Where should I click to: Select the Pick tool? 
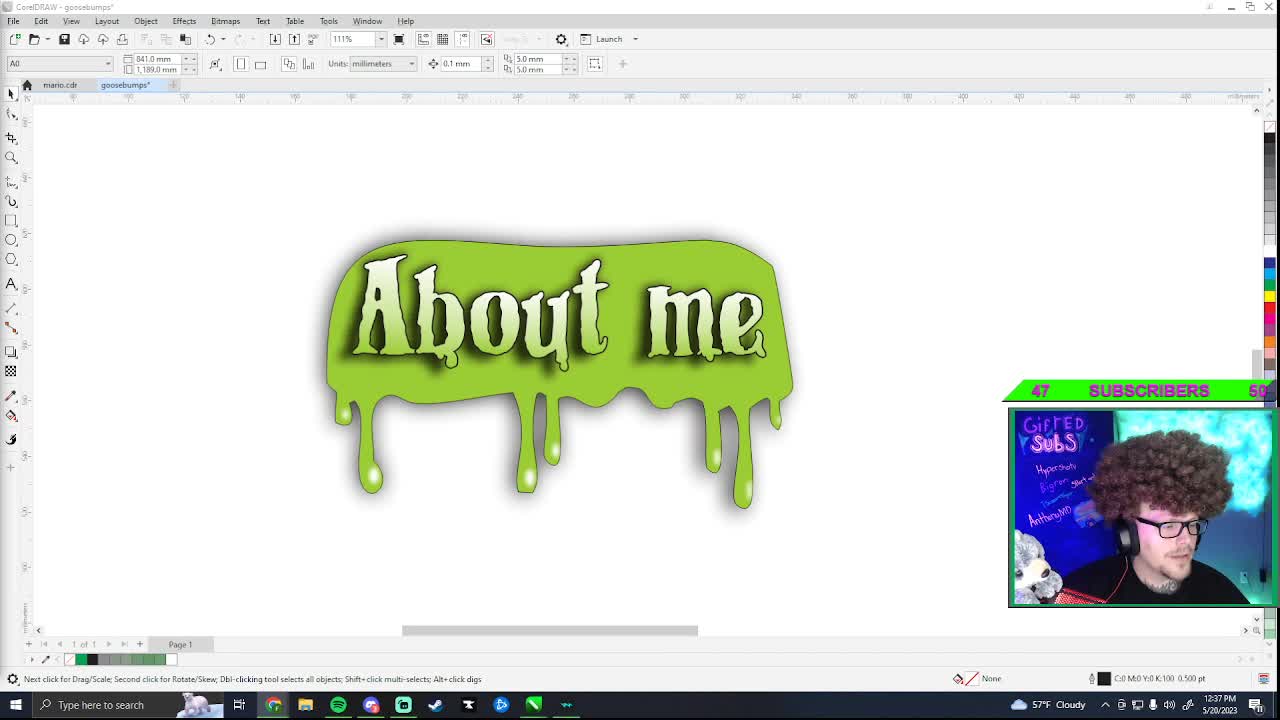[11, 93]
